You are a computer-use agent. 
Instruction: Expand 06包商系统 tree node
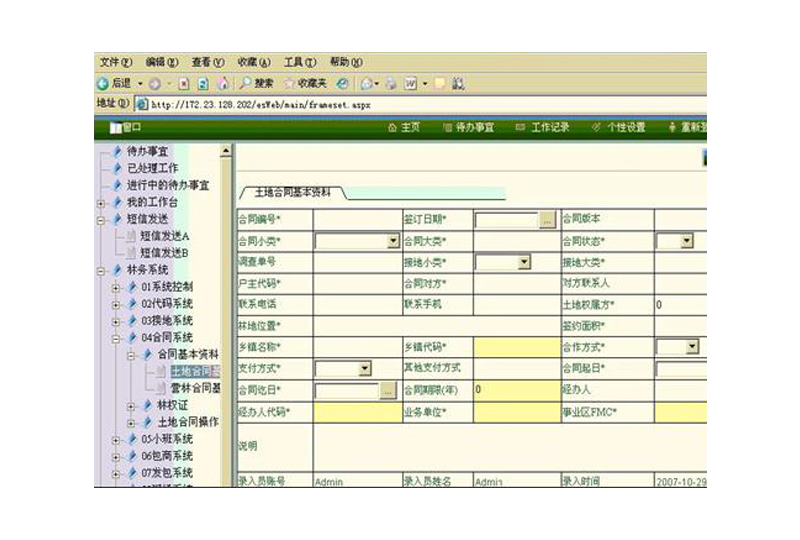116,457
